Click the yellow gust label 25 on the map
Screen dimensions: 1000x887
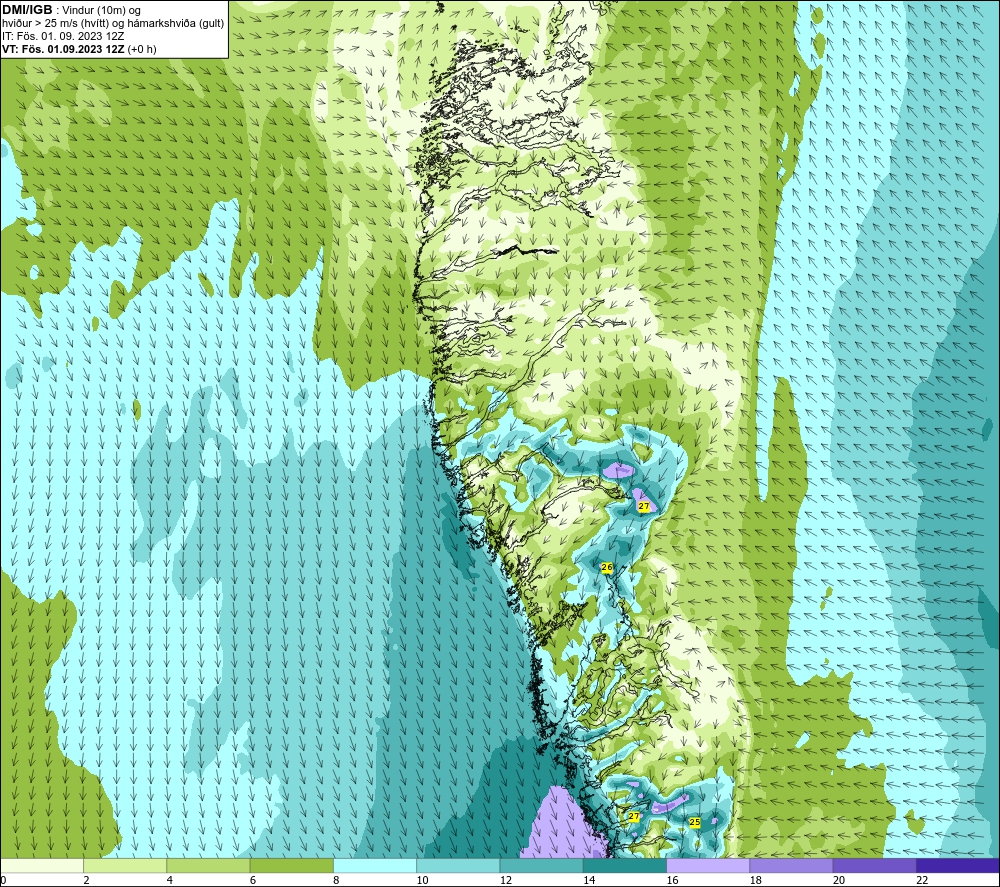(695, 823)
